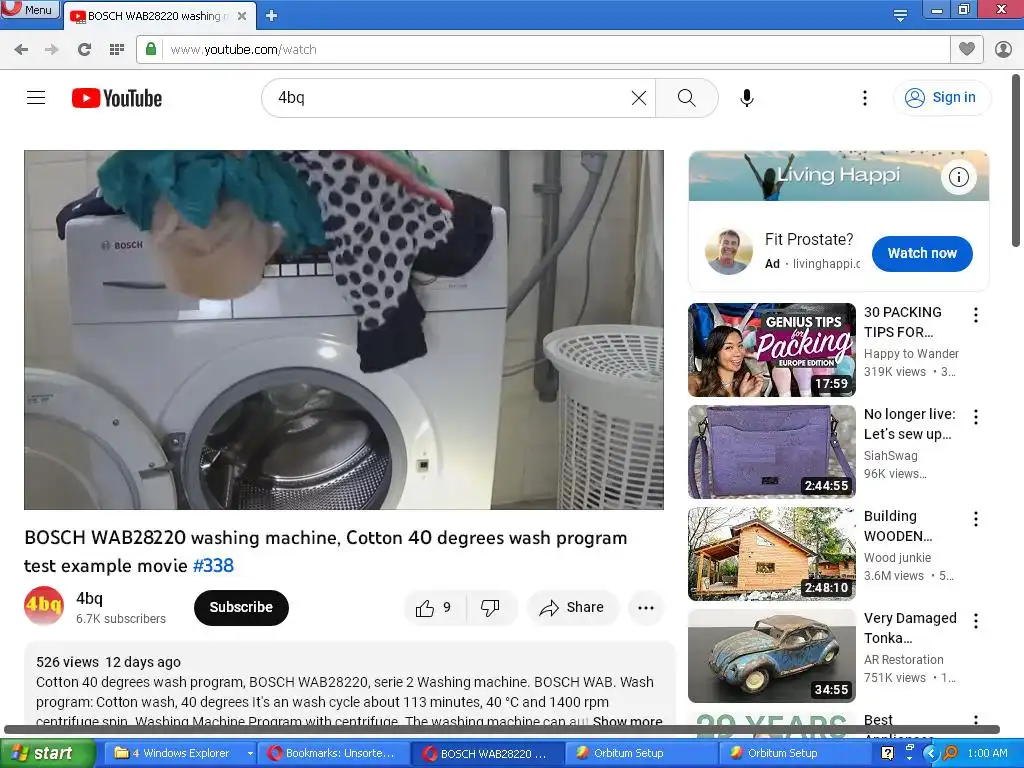
Task: Clear the search query with X
Action: point(639,98)
